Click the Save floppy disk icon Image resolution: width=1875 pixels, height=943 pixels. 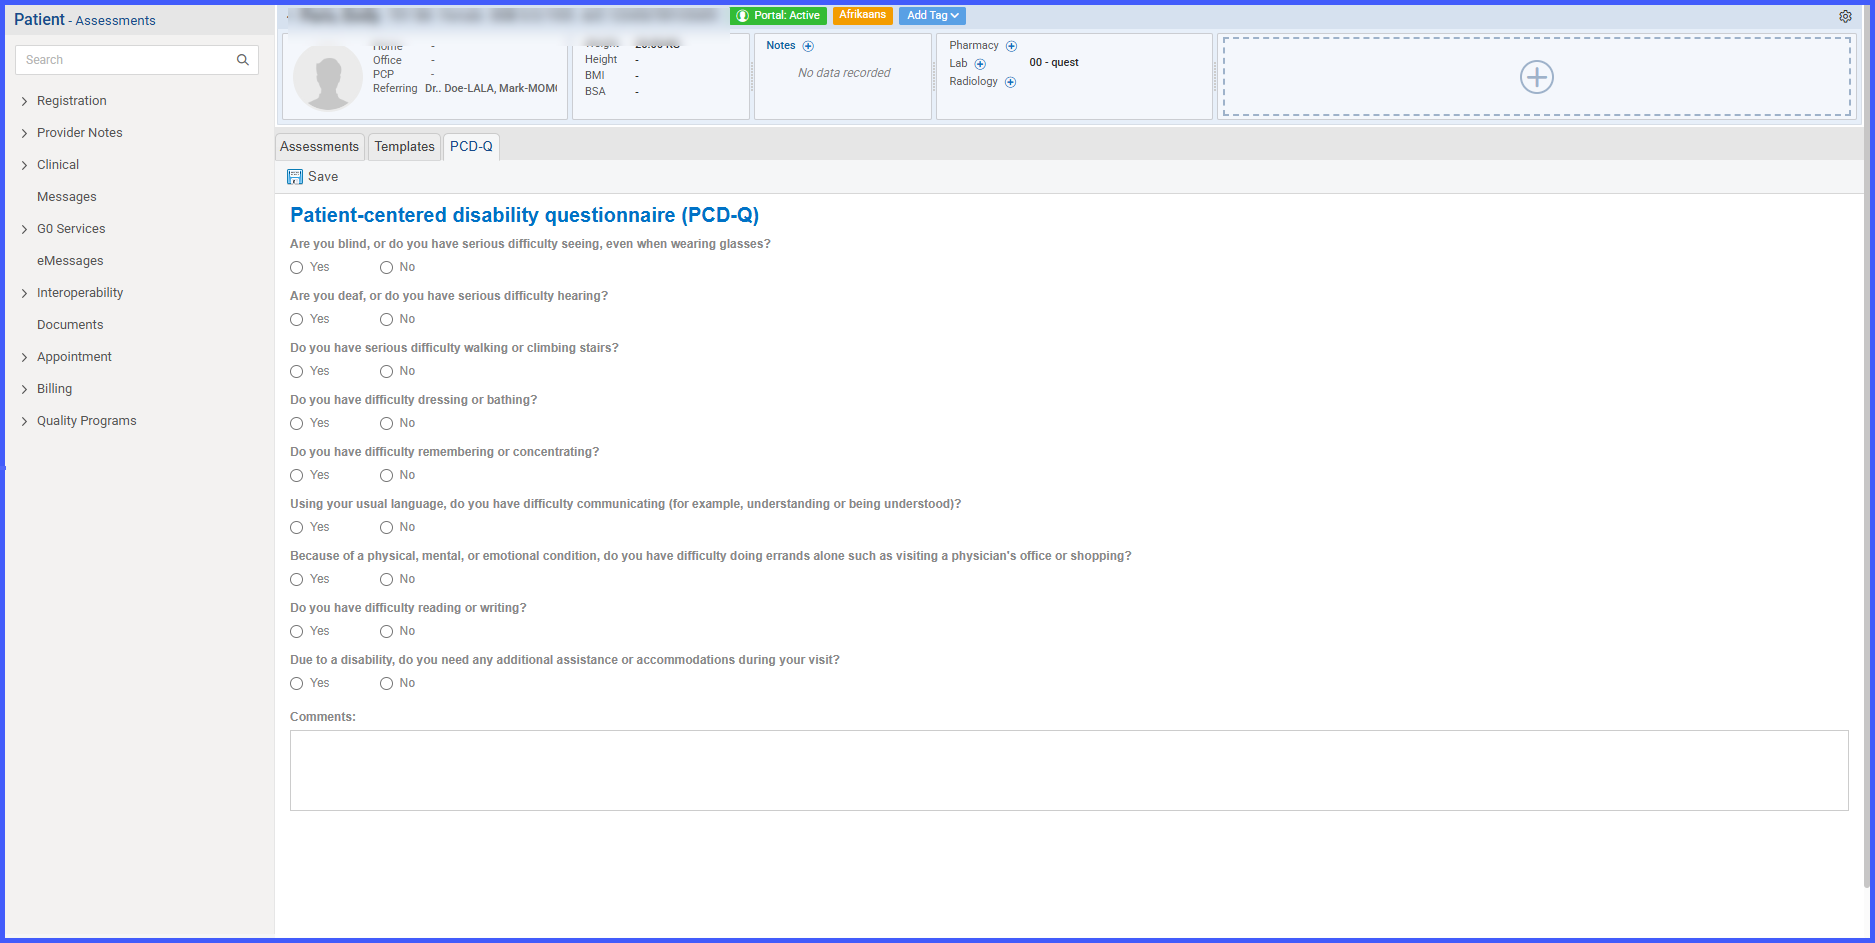295,177
